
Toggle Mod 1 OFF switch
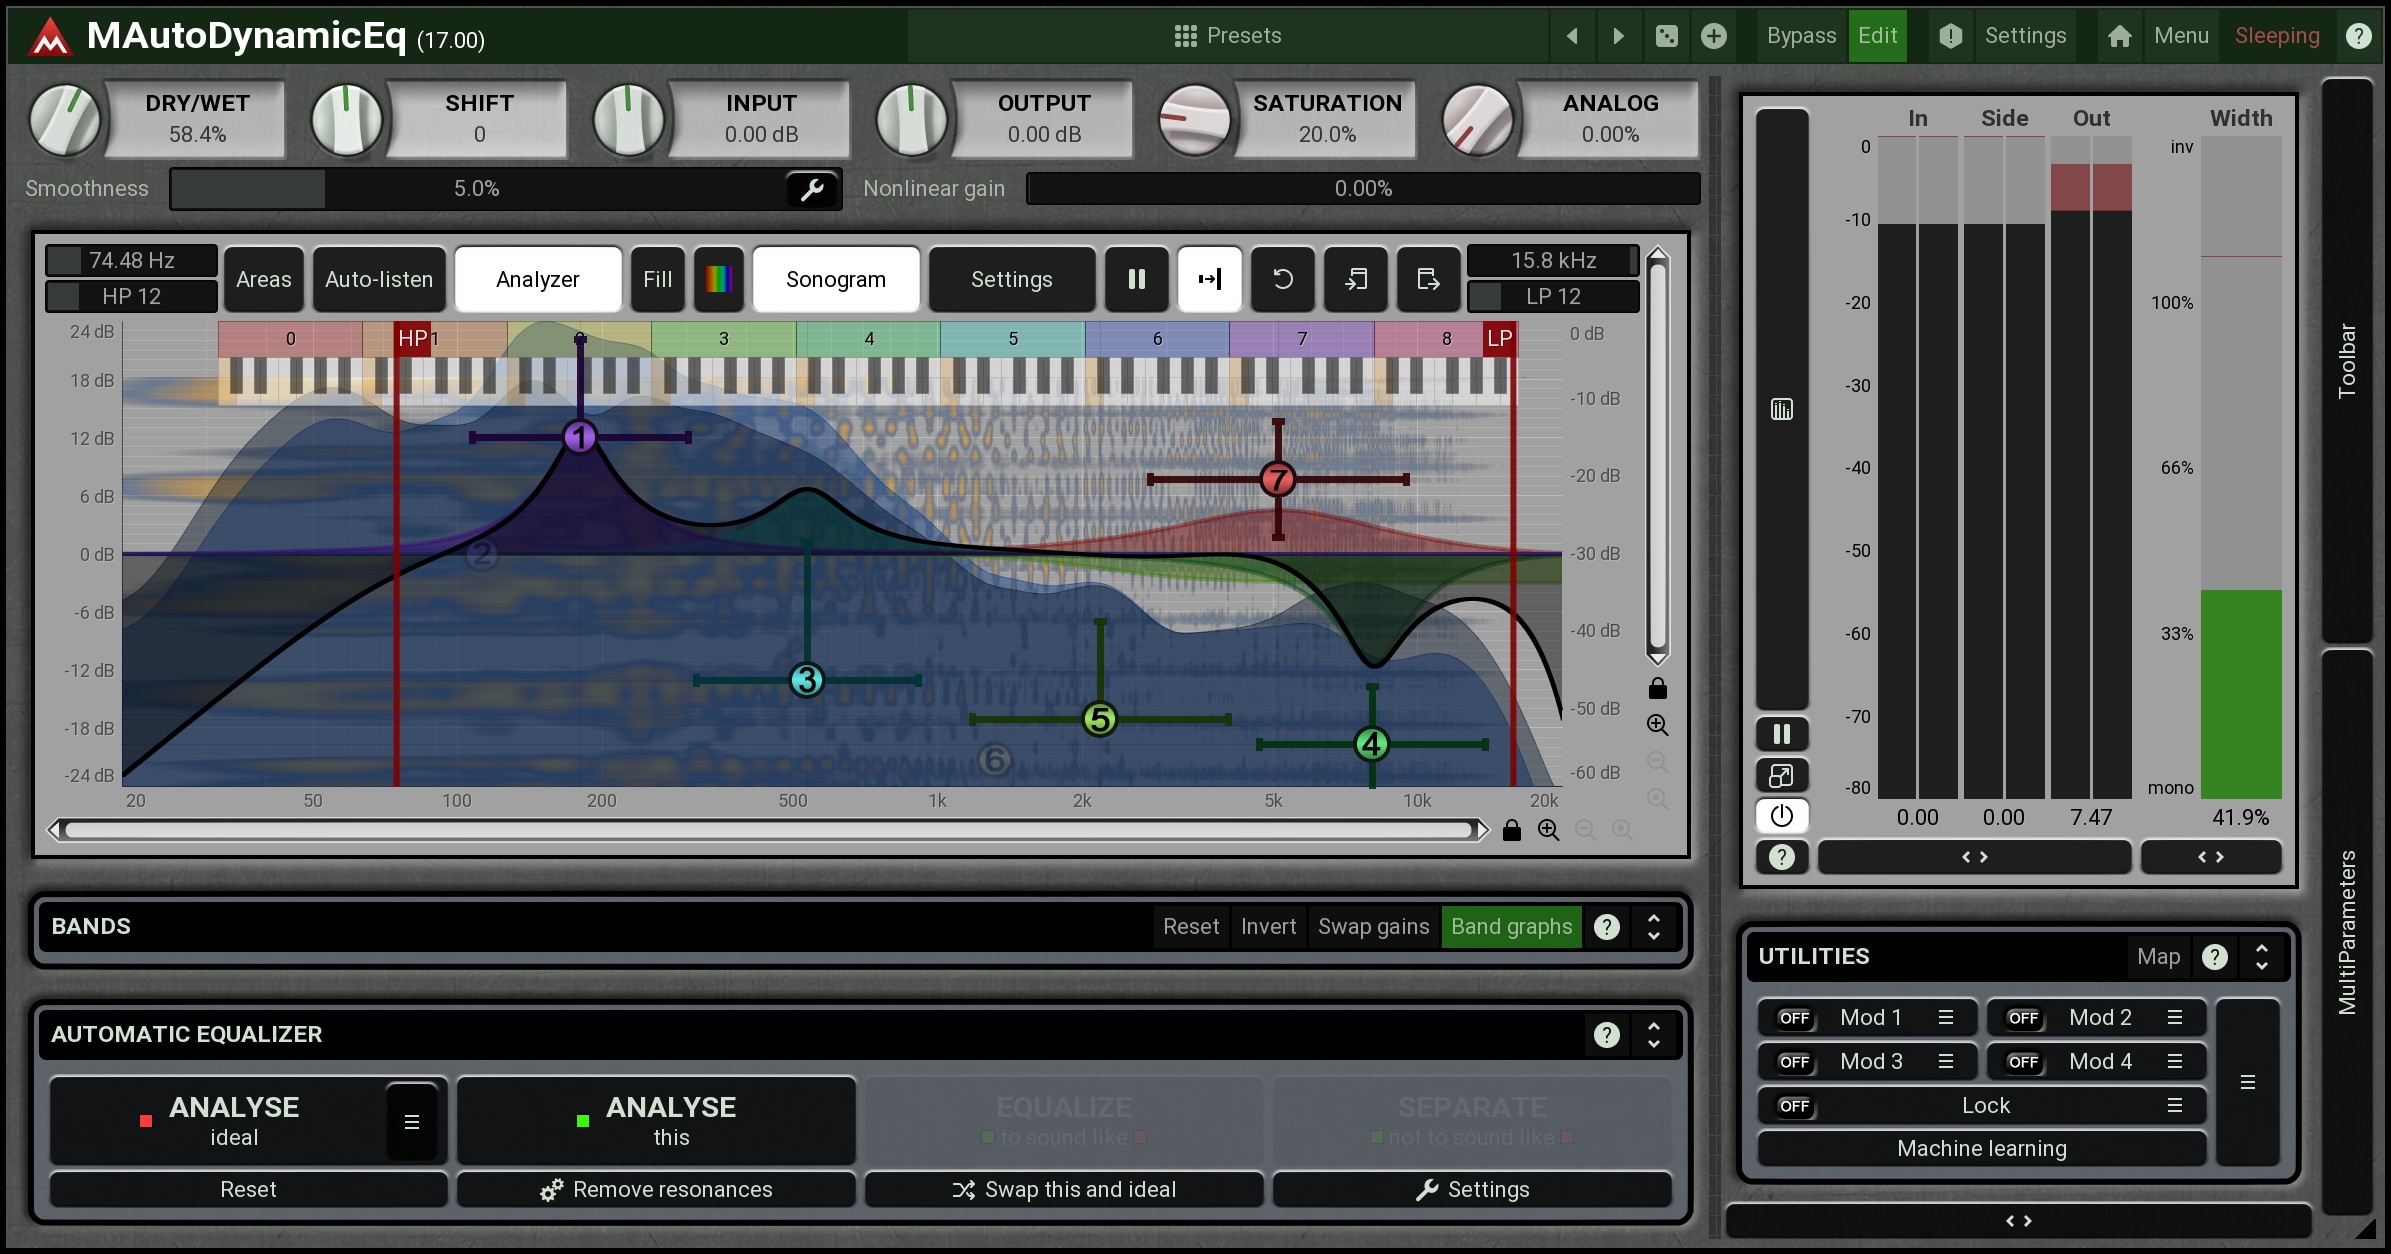[x=1794, y=1018]
